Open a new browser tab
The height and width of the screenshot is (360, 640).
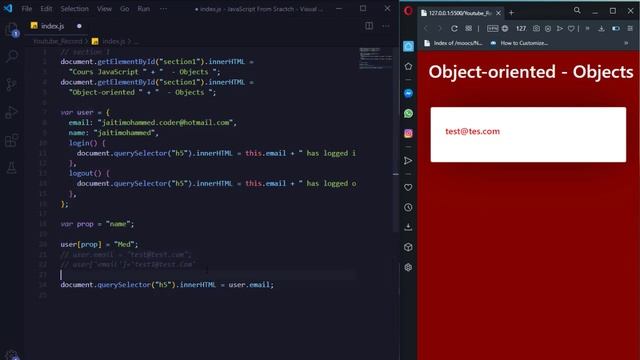point(511,13)
